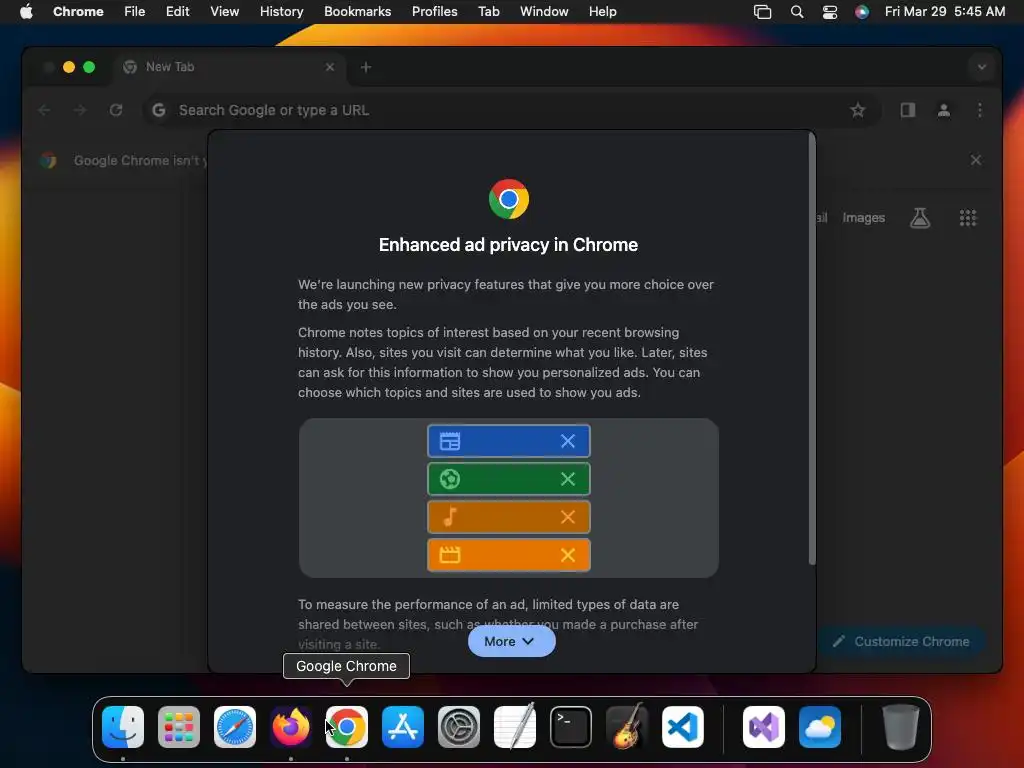This screenshot has height=768, width=1024.
Task: Dismiss the default browser infobar
Action: pos(976,160)
